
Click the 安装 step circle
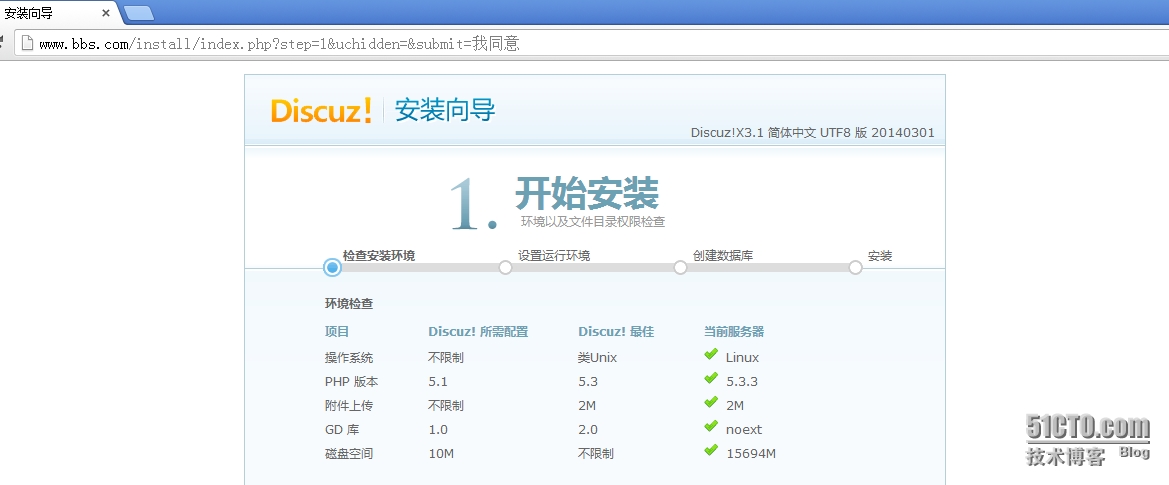pyautogui.click(x=855, y=267)
